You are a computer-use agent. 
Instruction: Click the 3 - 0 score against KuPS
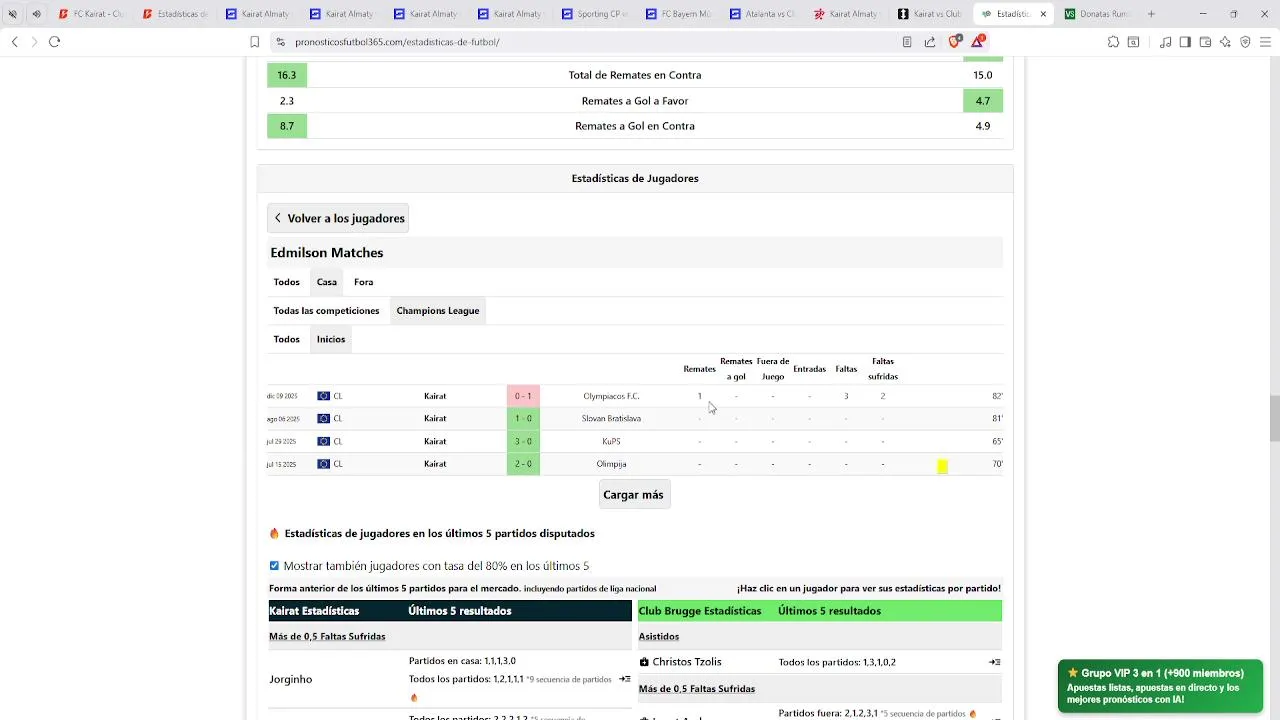tap(523, 441)
